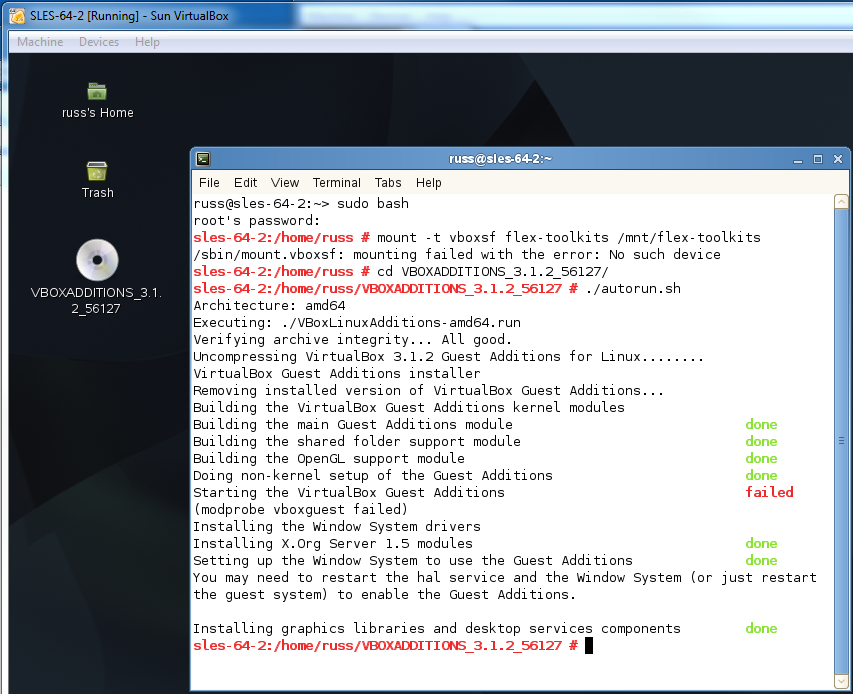Close the russ@sles-64-2 terminal window
Image resolution: width=853 pixels, height=694 pixels.
(x=838, y=159)
